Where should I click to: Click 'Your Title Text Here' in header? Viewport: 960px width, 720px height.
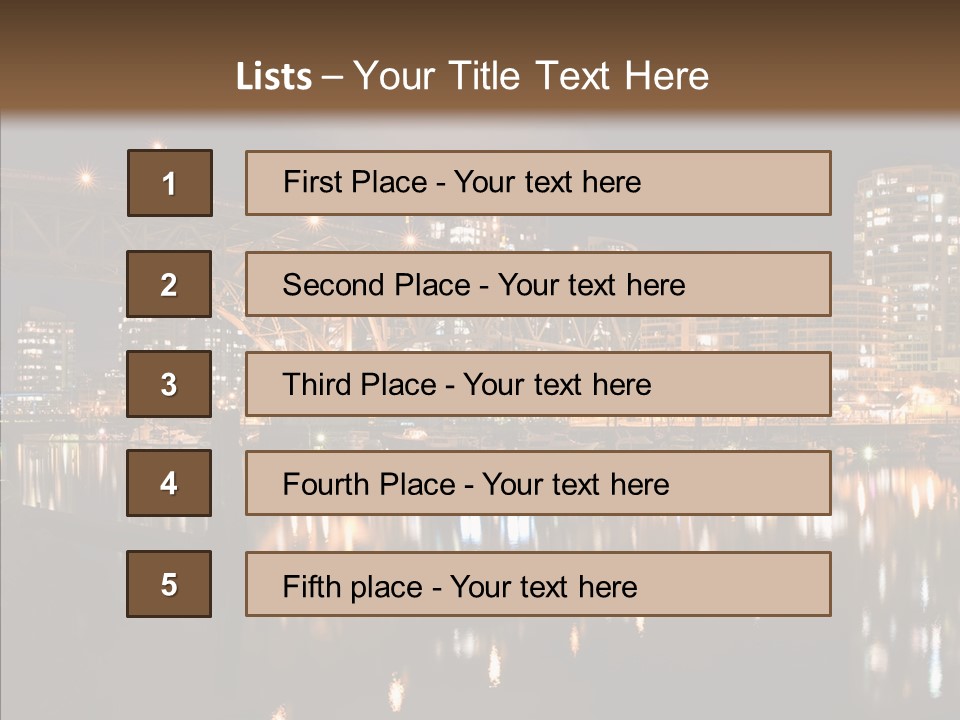coord(531,76)
